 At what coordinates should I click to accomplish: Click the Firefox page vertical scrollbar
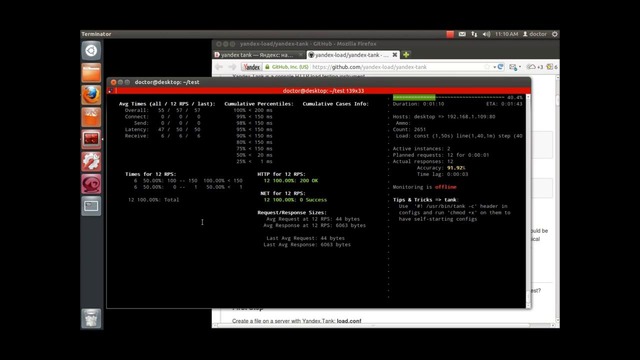(x=557, y=198)
